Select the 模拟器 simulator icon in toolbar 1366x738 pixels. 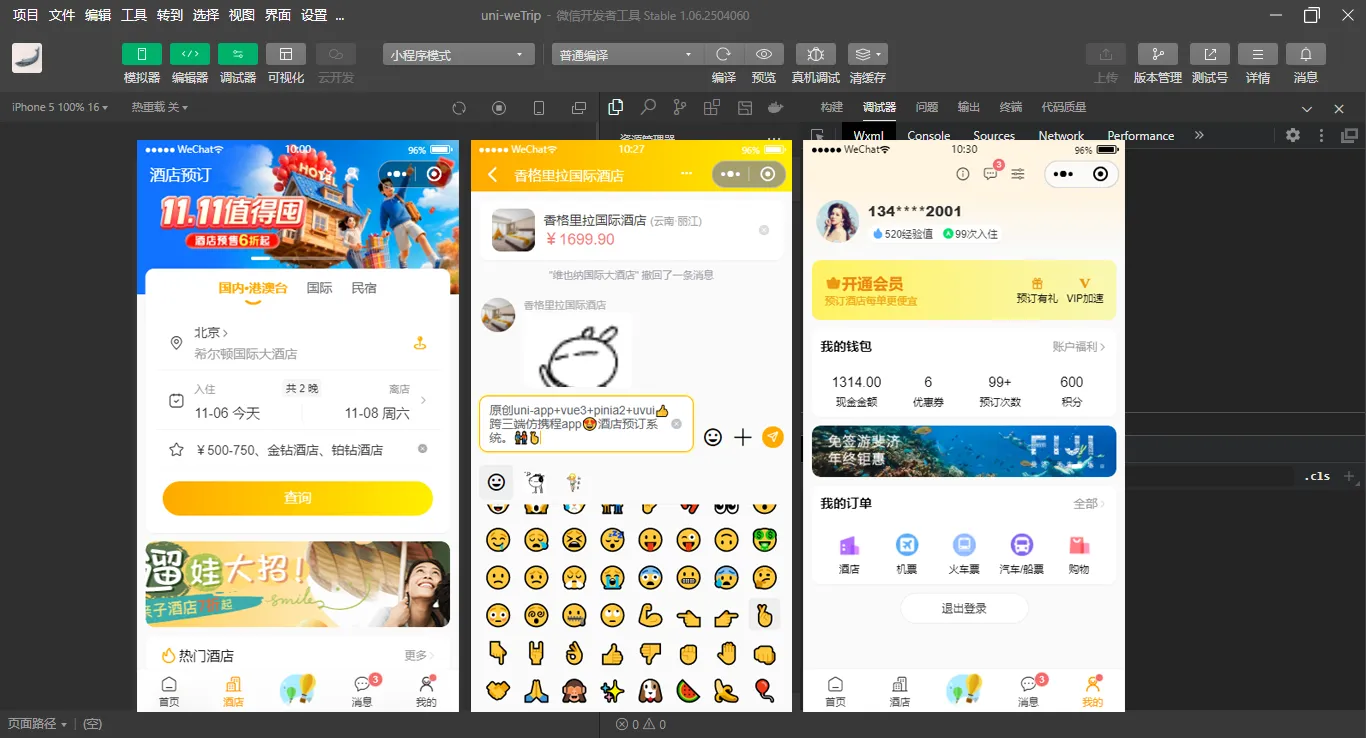(x=141, y=54)
